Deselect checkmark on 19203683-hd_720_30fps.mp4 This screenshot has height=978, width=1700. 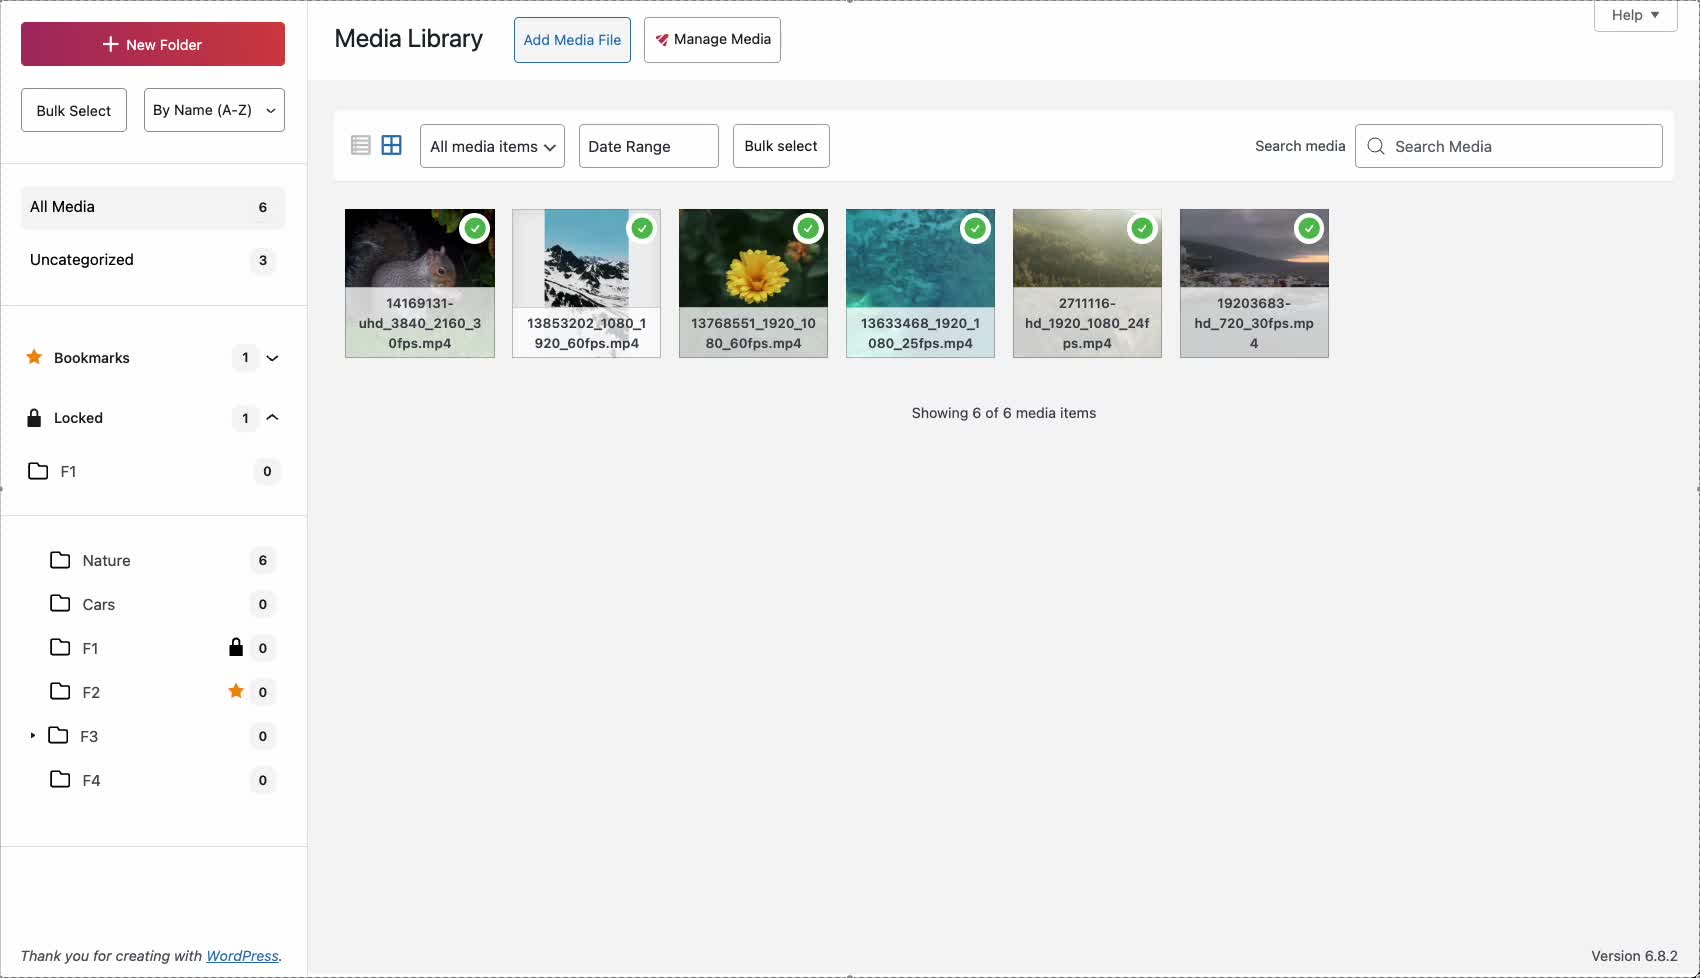click(x=1309, y=228)
